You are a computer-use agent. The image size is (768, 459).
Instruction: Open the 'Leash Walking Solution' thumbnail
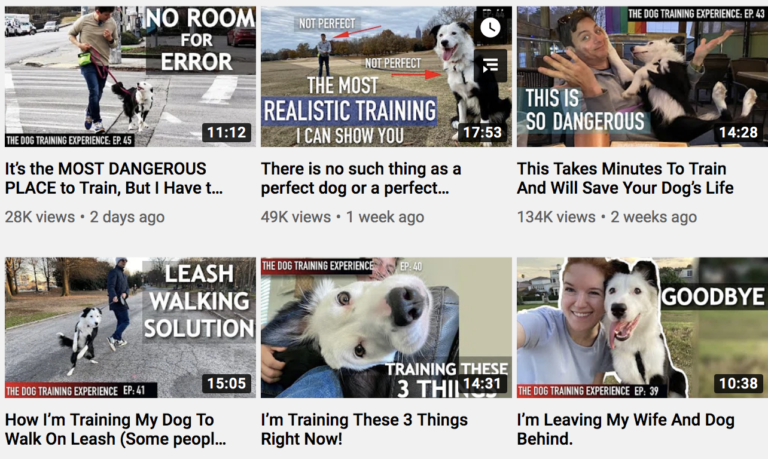[x=130, y=328]
